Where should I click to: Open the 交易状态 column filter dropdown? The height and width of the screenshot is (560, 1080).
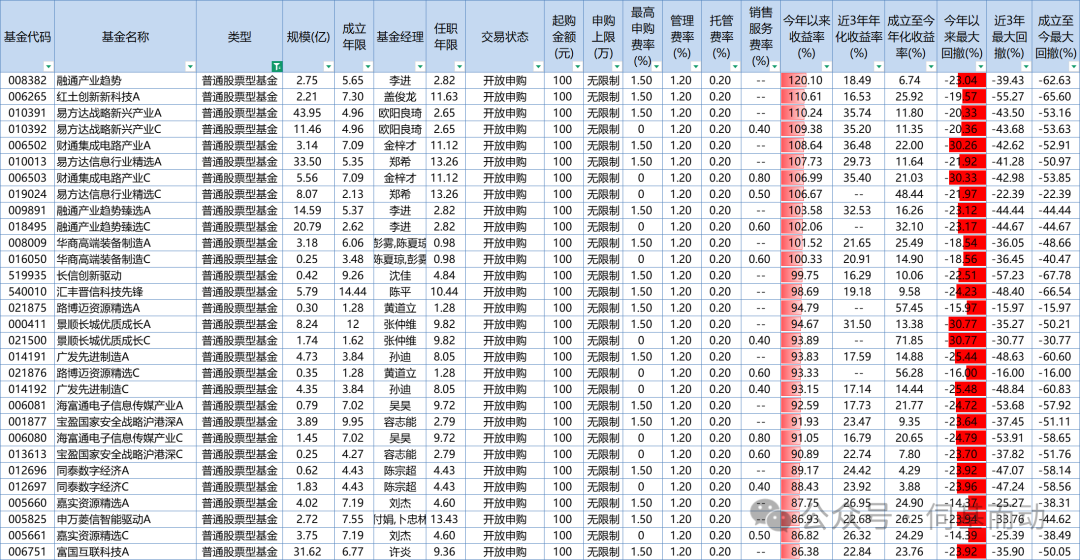click(538, 67)
